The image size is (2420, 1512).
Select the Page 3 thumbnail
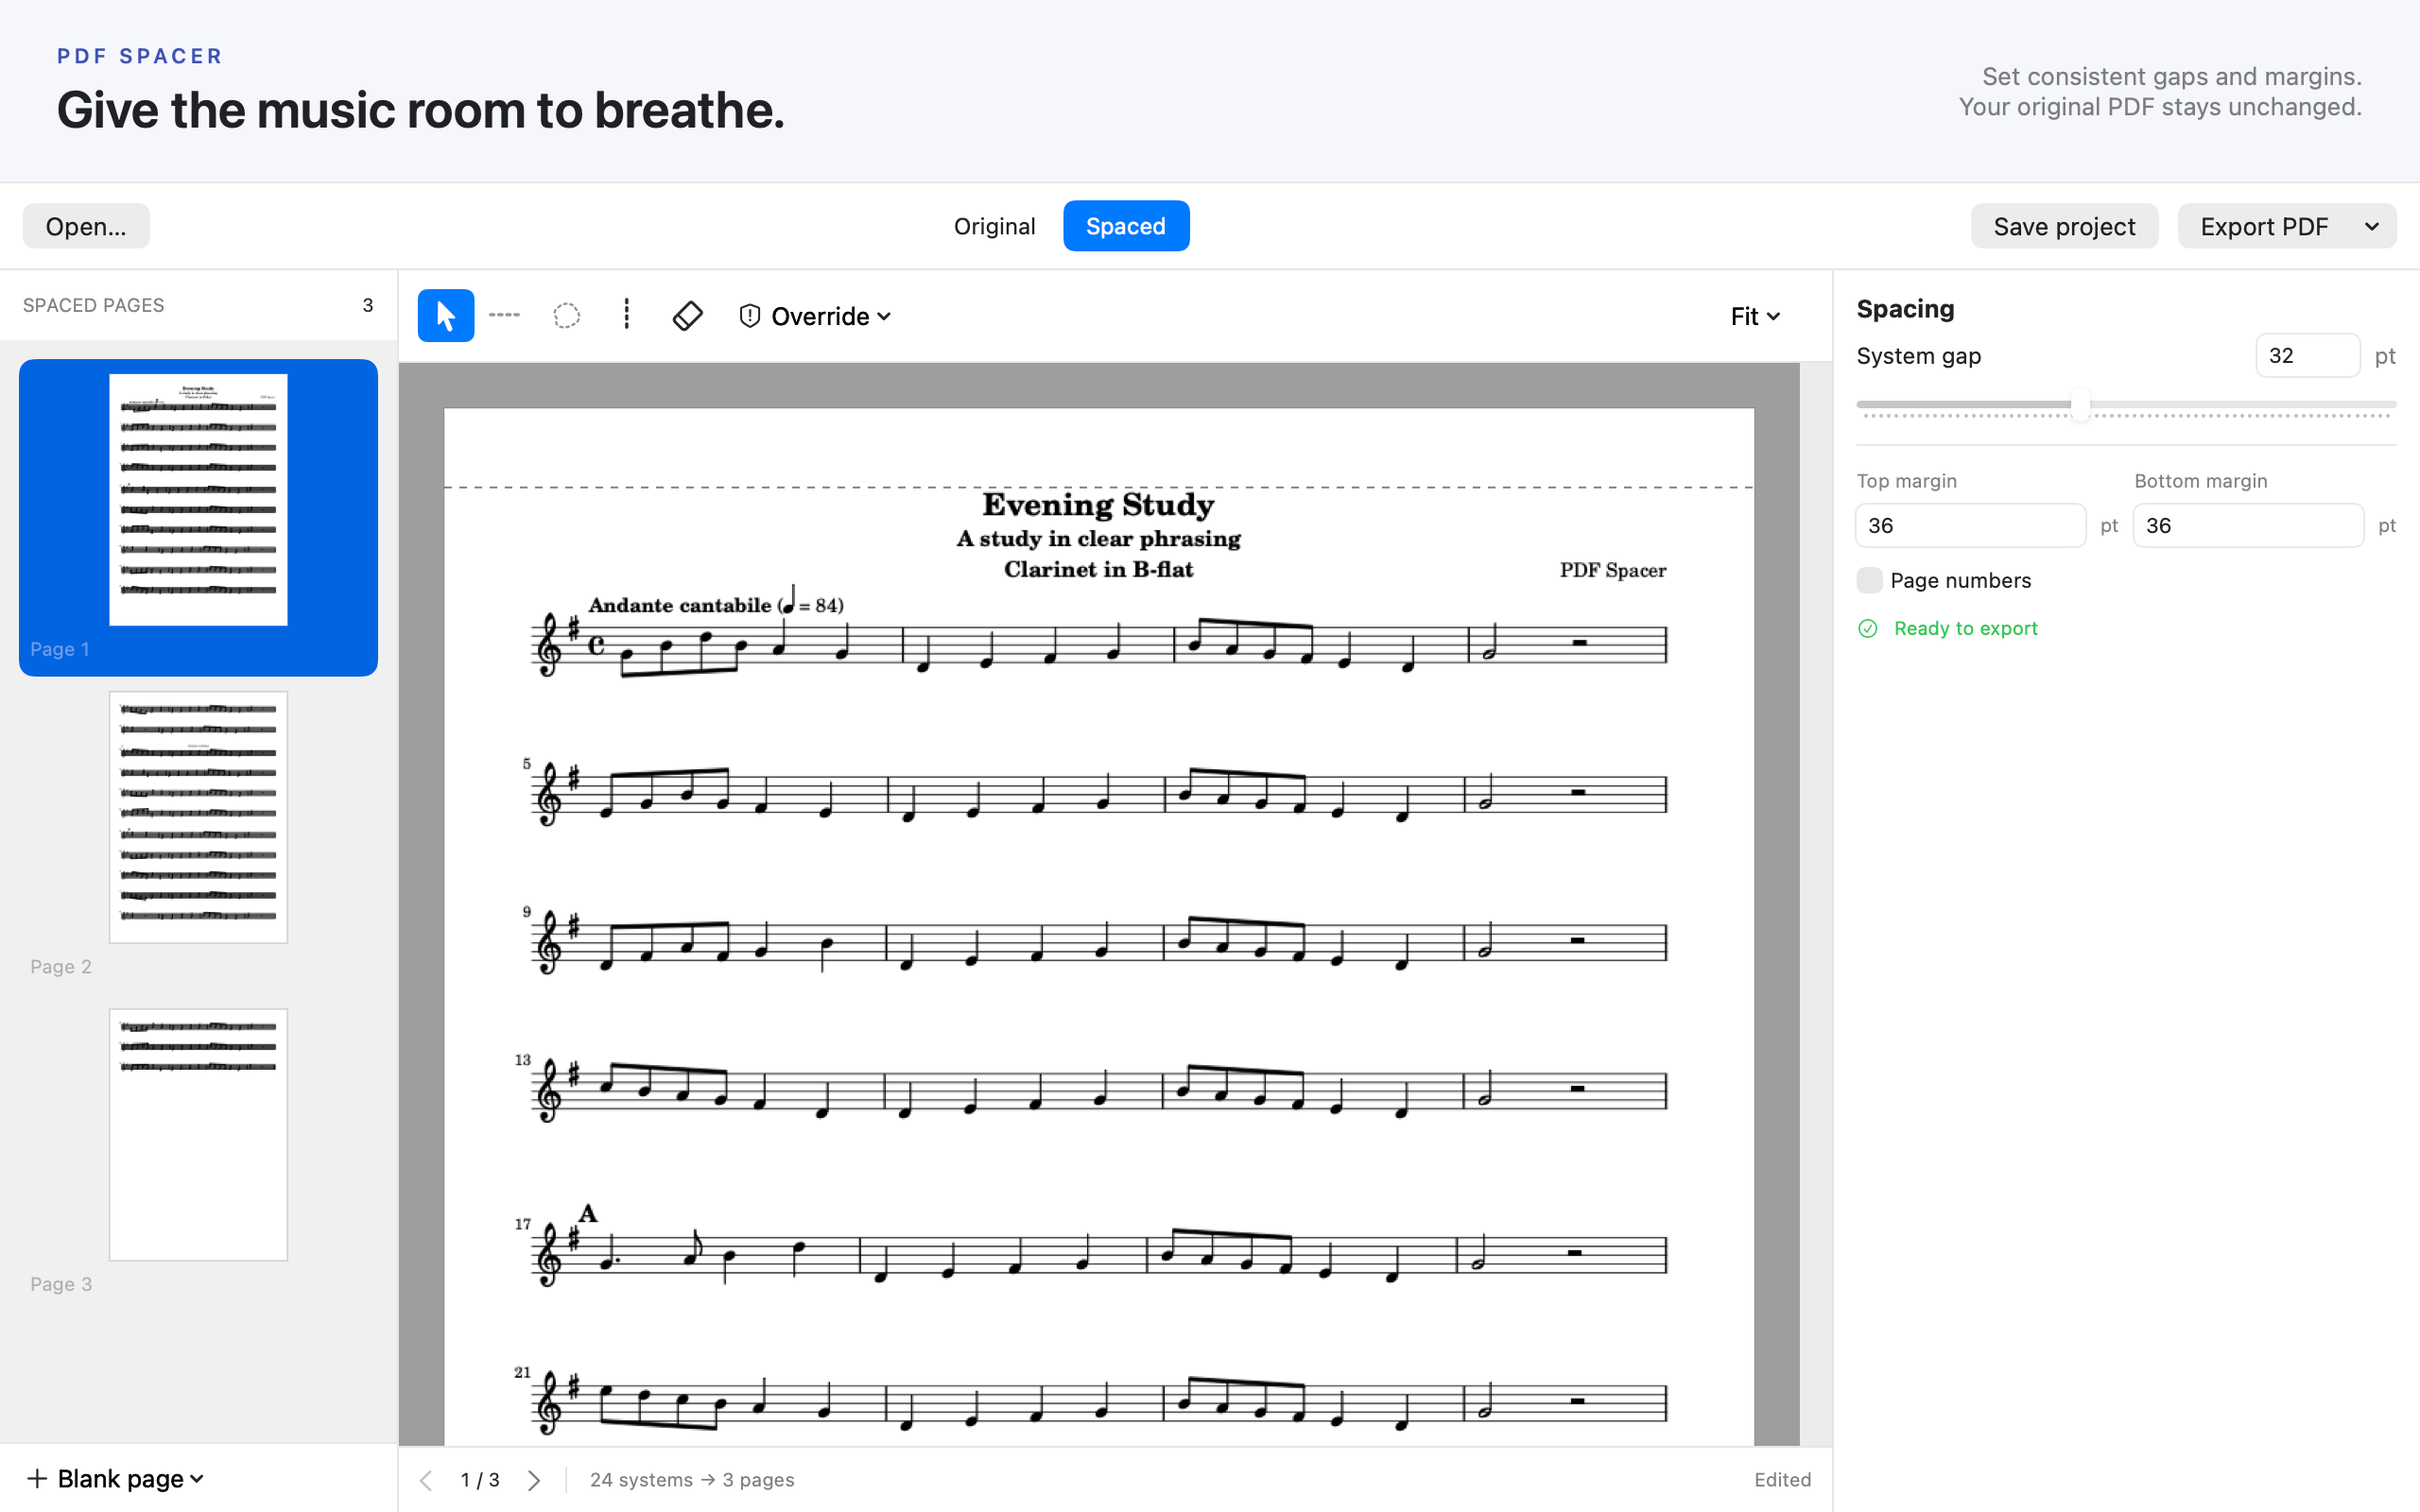click(198, 1134)
